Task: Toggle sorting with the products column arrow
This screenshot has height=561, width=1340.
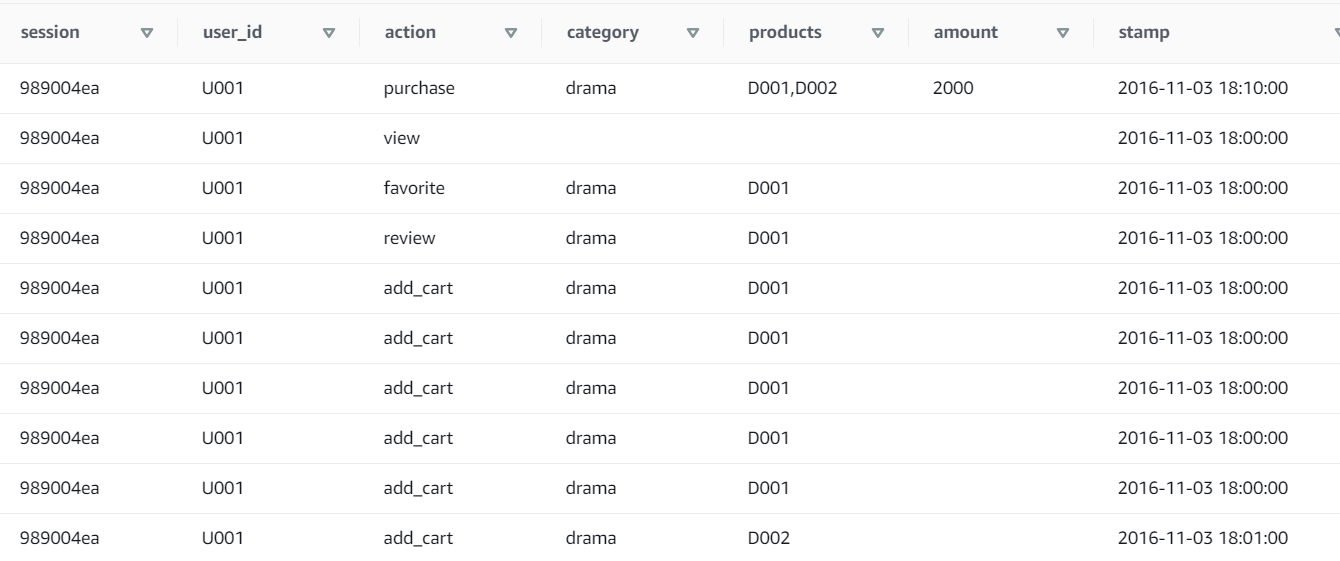Action: [878, 33]
